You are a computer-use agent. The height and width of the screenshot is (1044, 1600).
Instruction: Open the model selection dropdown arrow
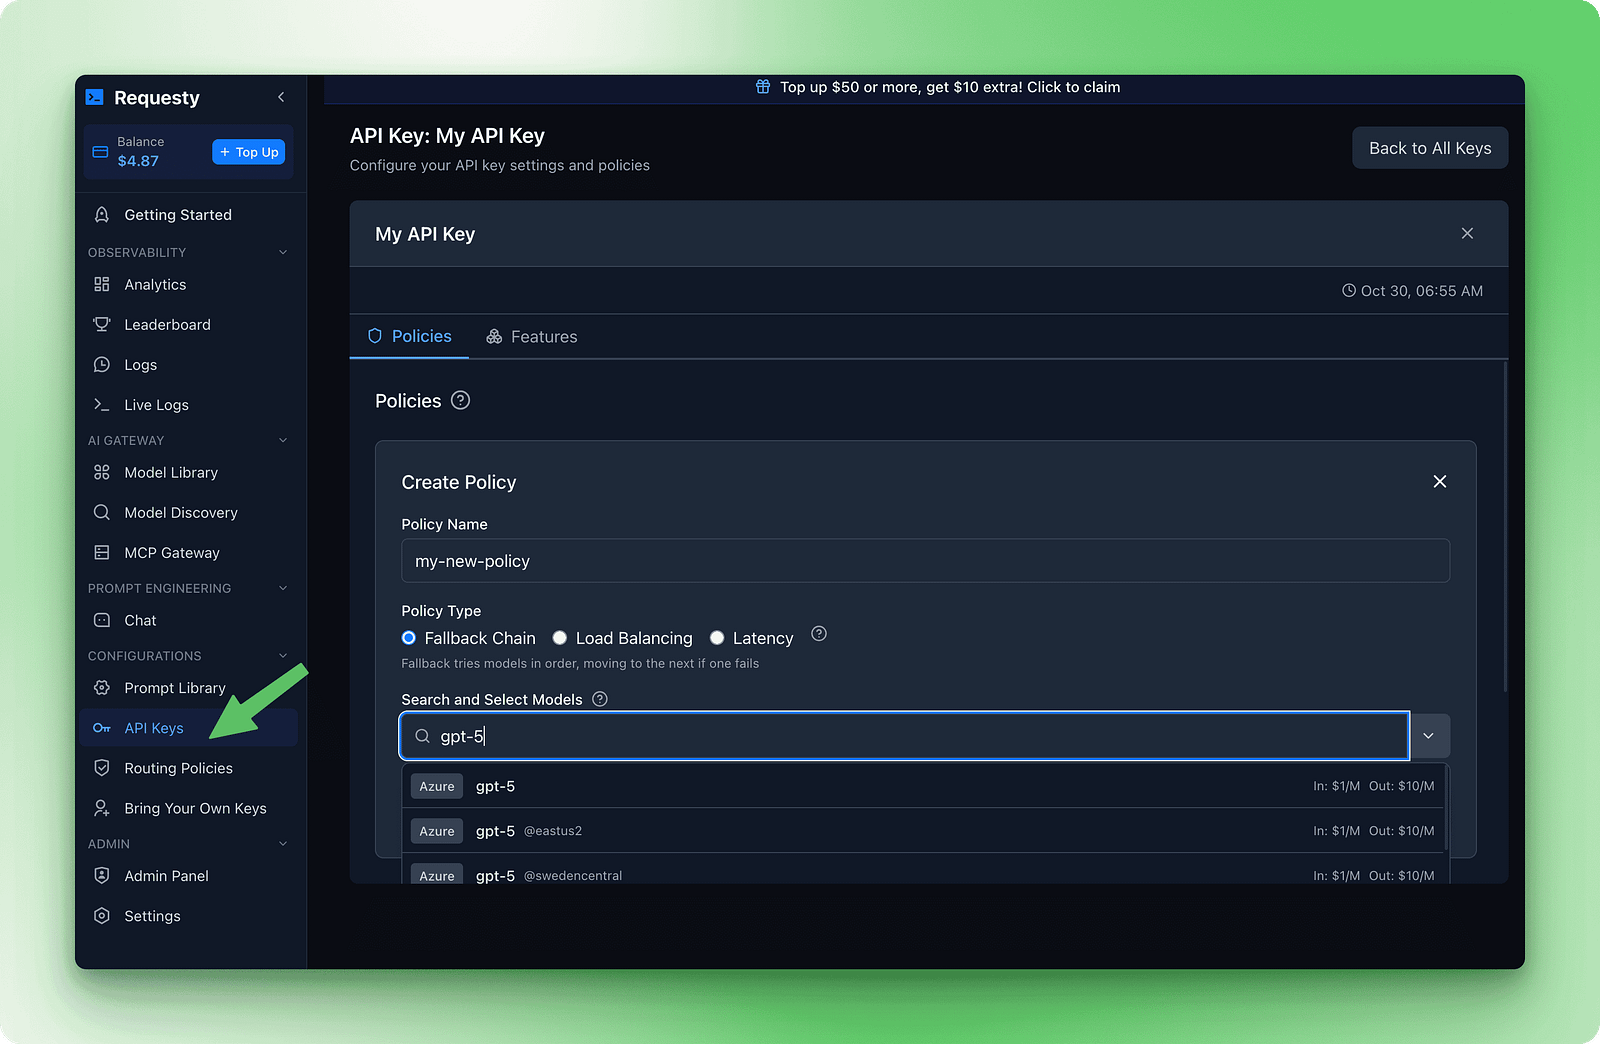(1429, 735)
